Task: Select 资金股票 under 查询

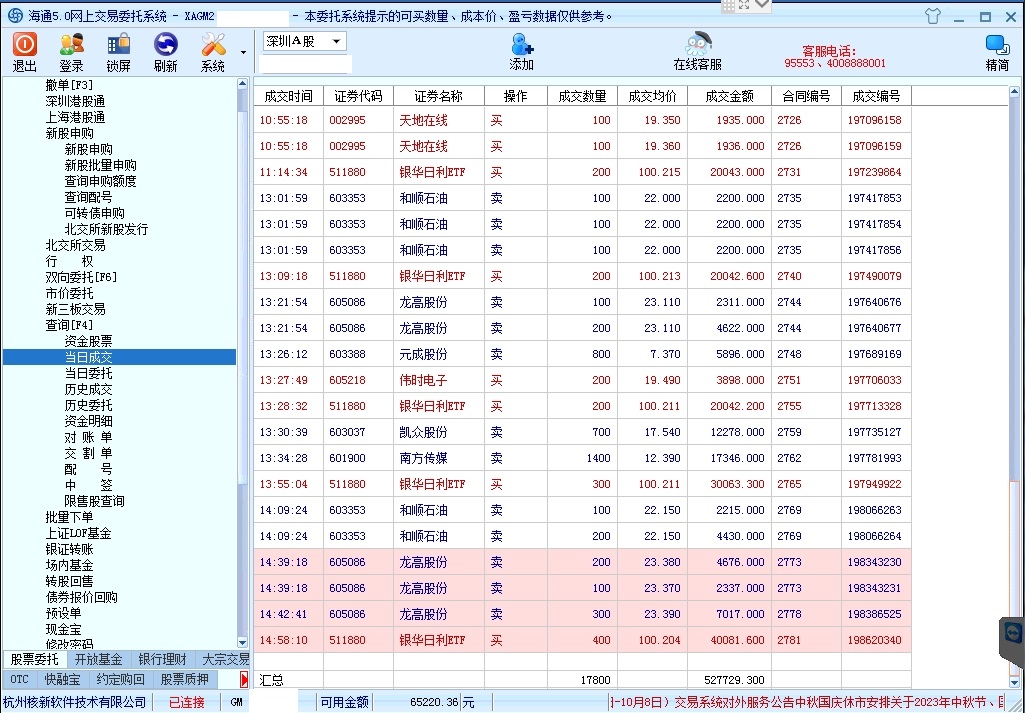Action: pos(88,341)
